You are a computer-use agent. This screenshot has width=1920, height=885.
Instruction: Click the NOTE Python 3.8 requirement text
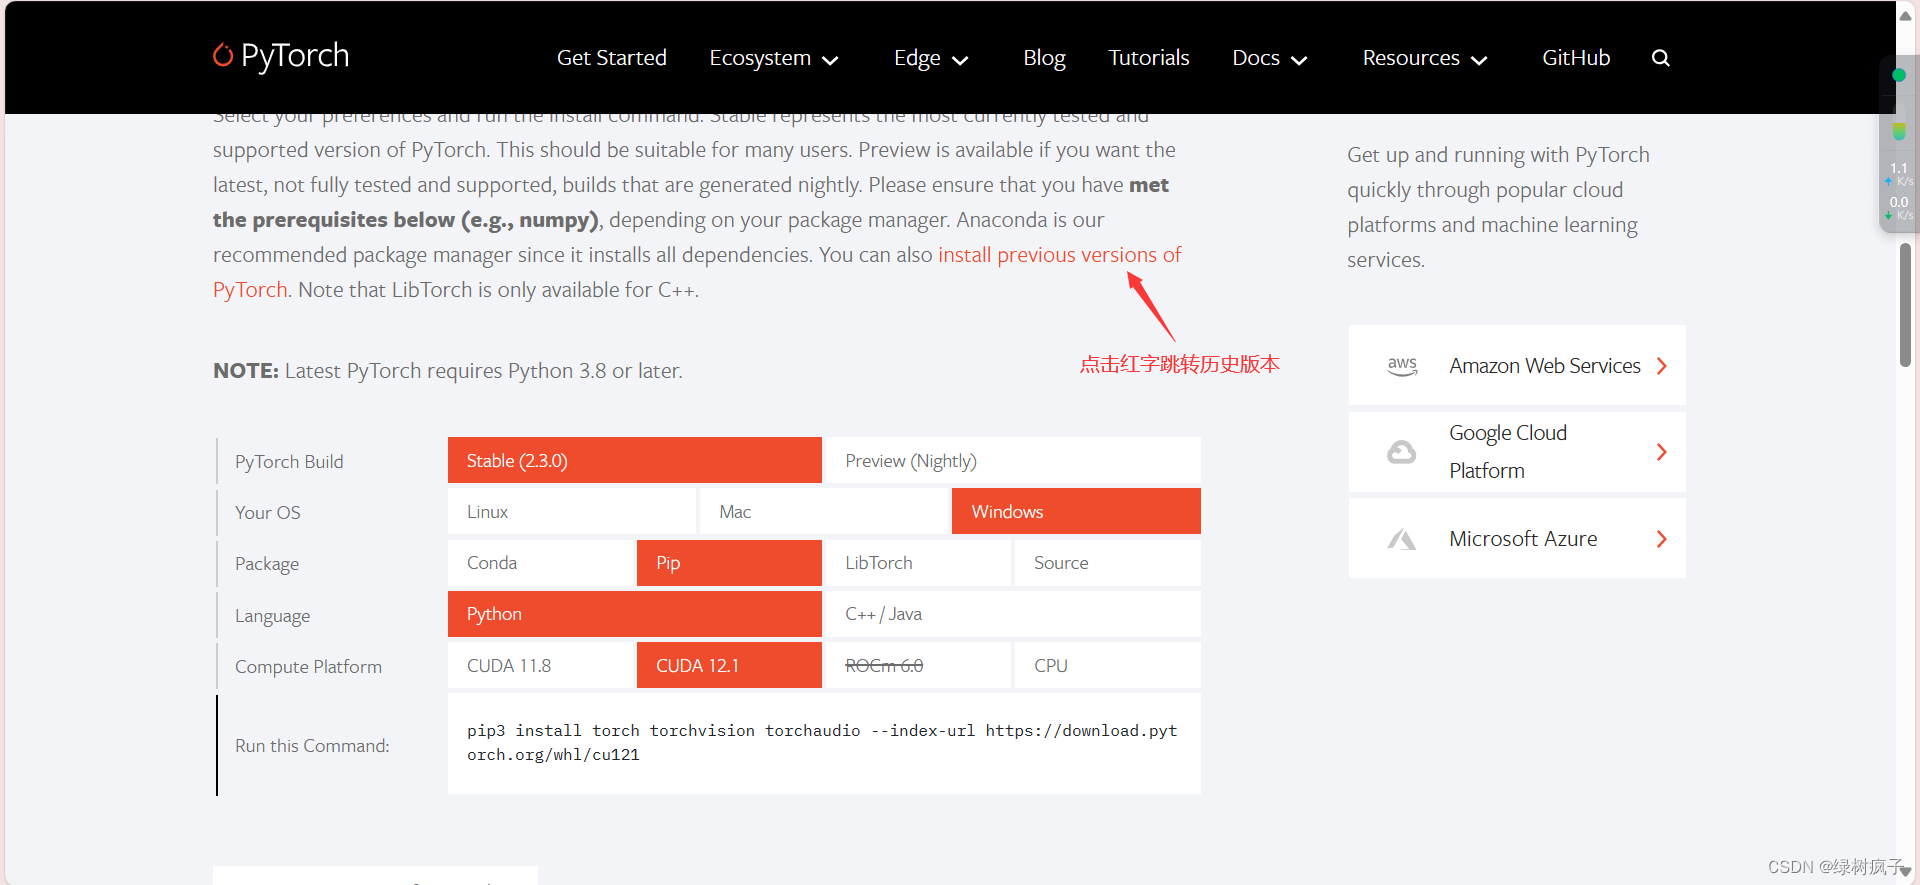pyautogui.click(x=448, y=371)
